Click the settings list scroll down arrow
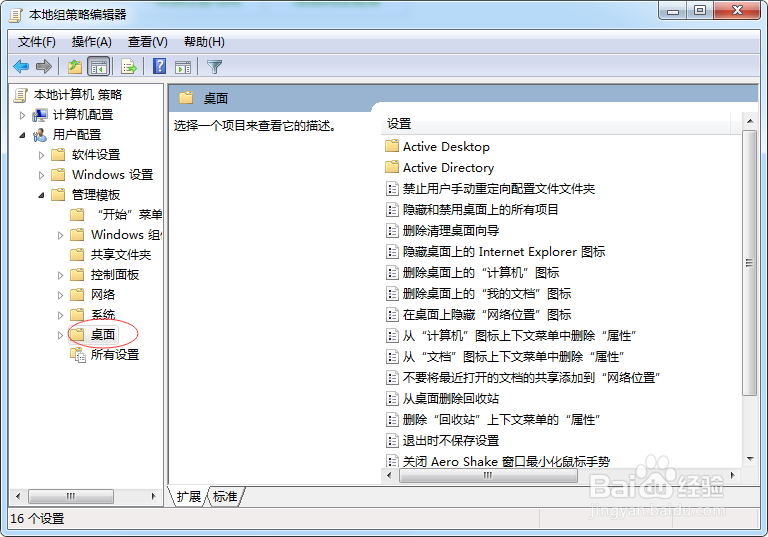Viewport: 768px width, 537px height. 750,460
